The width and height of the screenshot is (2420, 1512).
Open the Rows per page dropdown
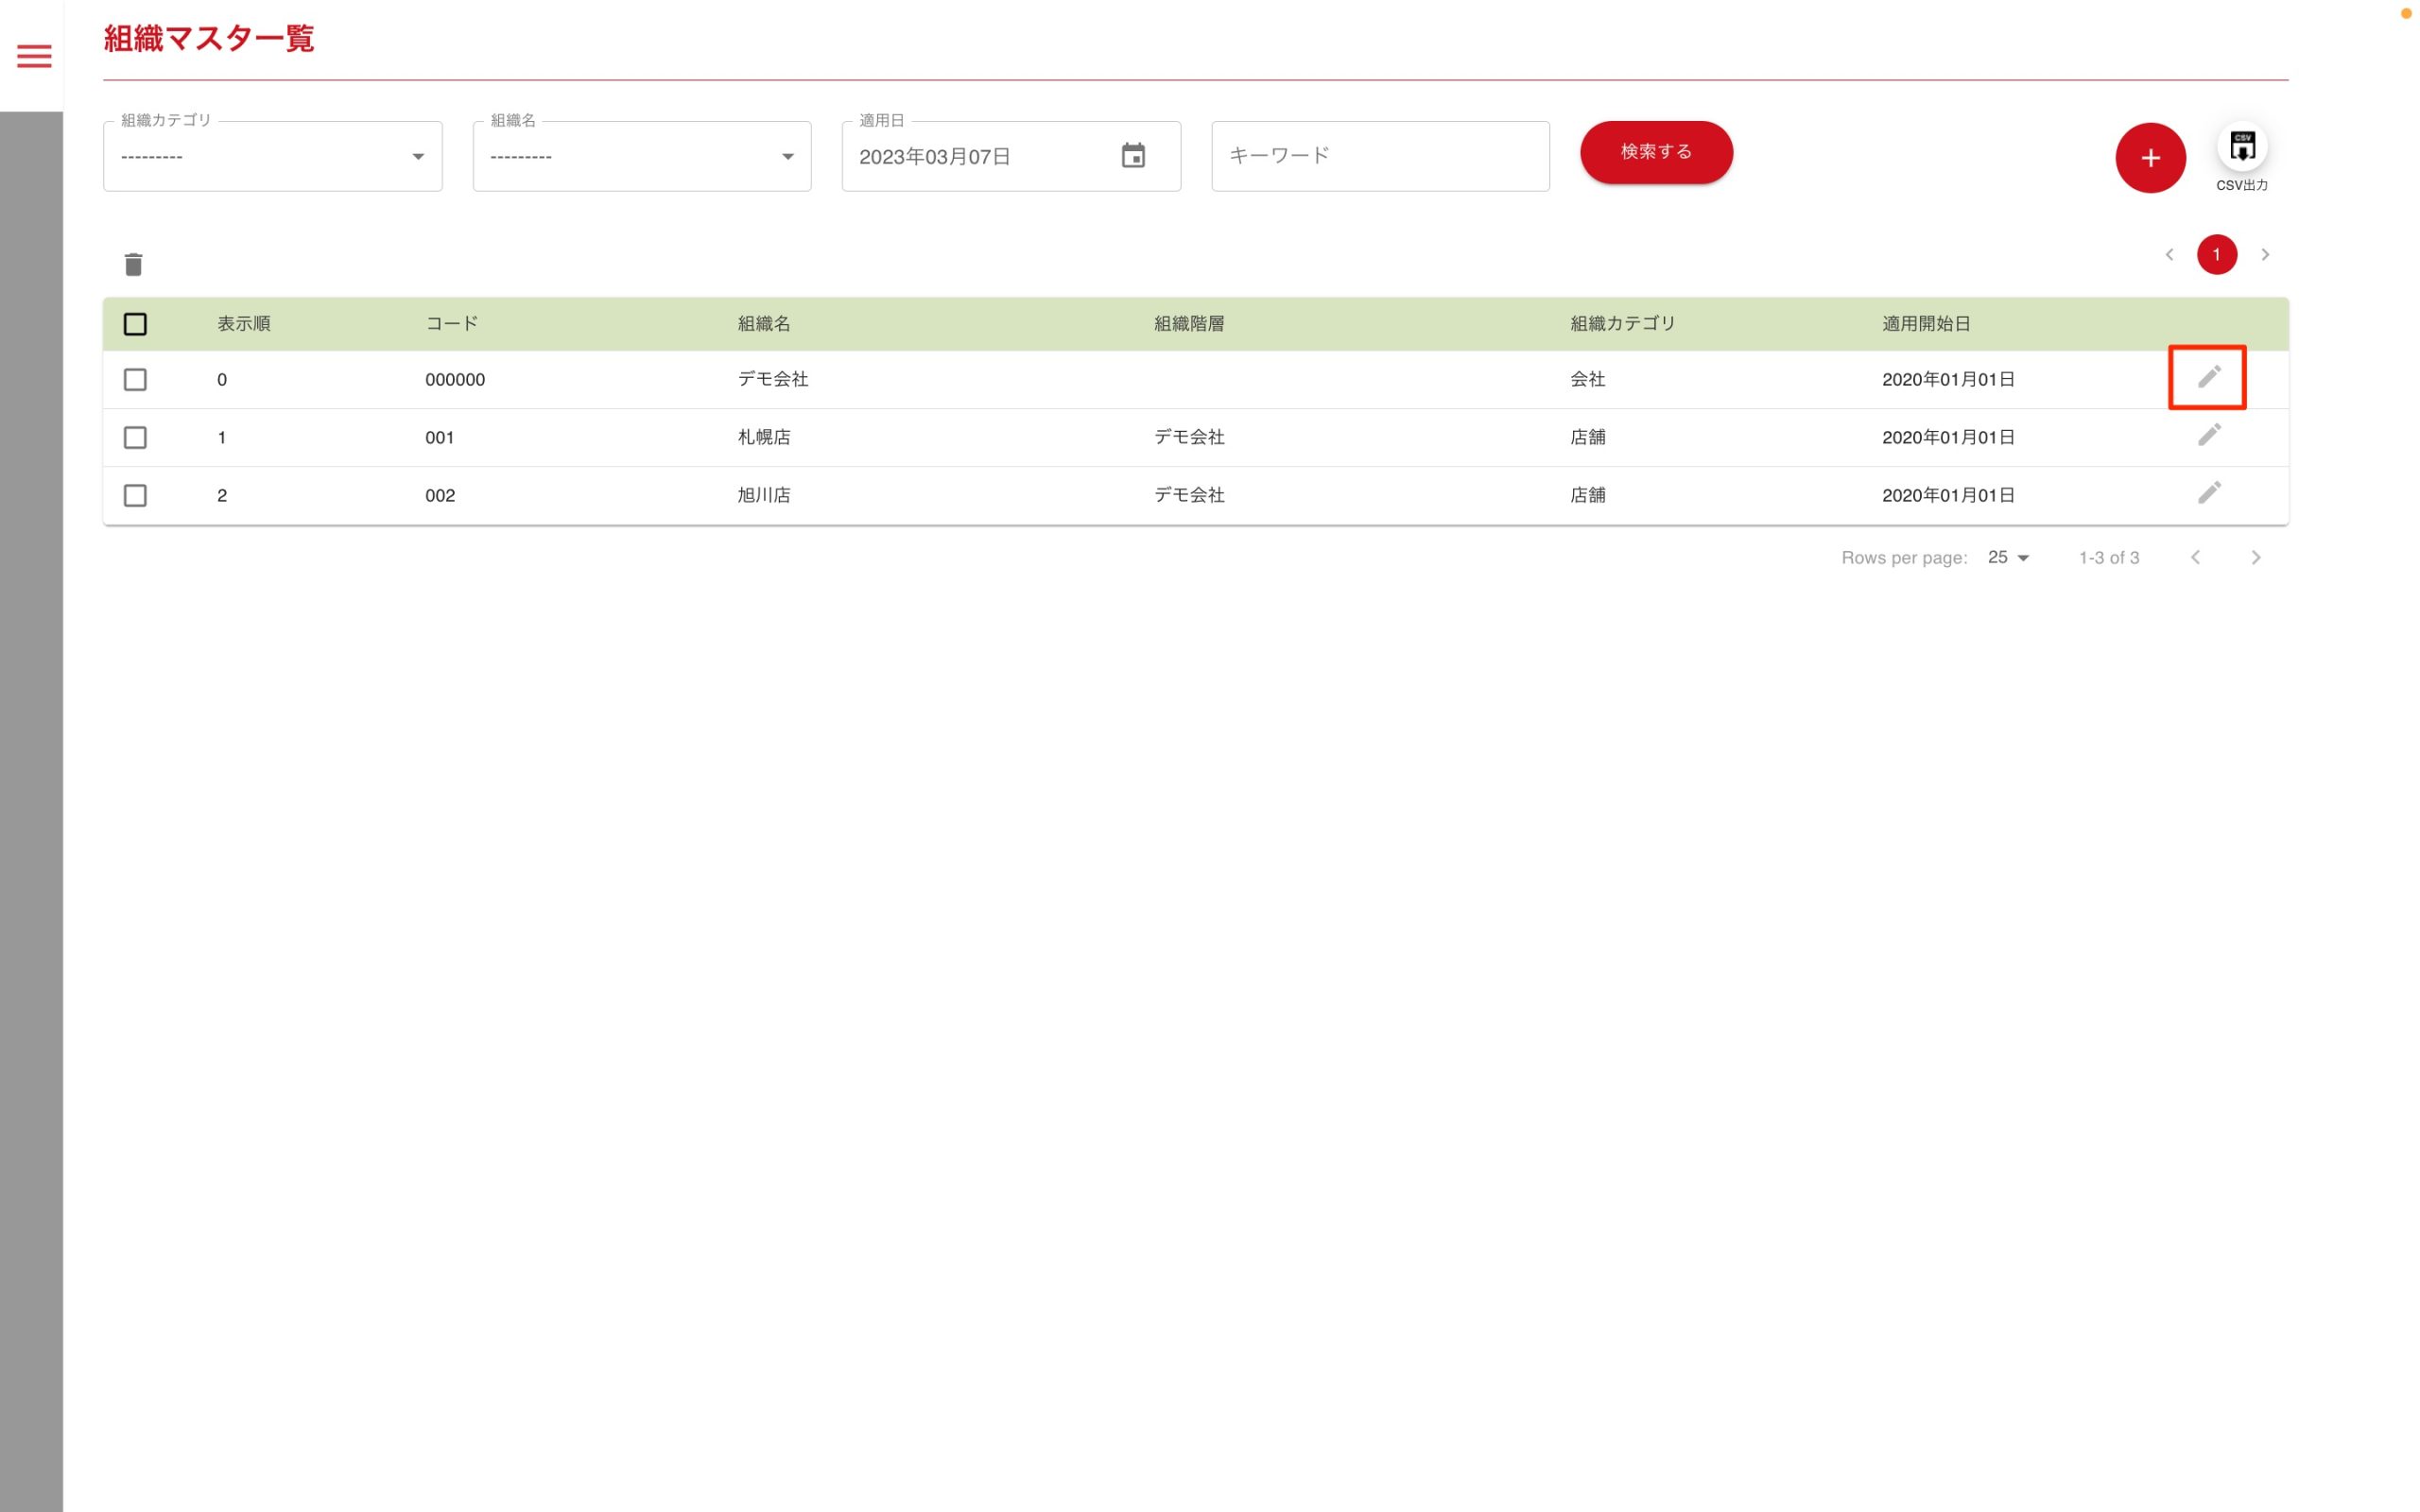2007,558
